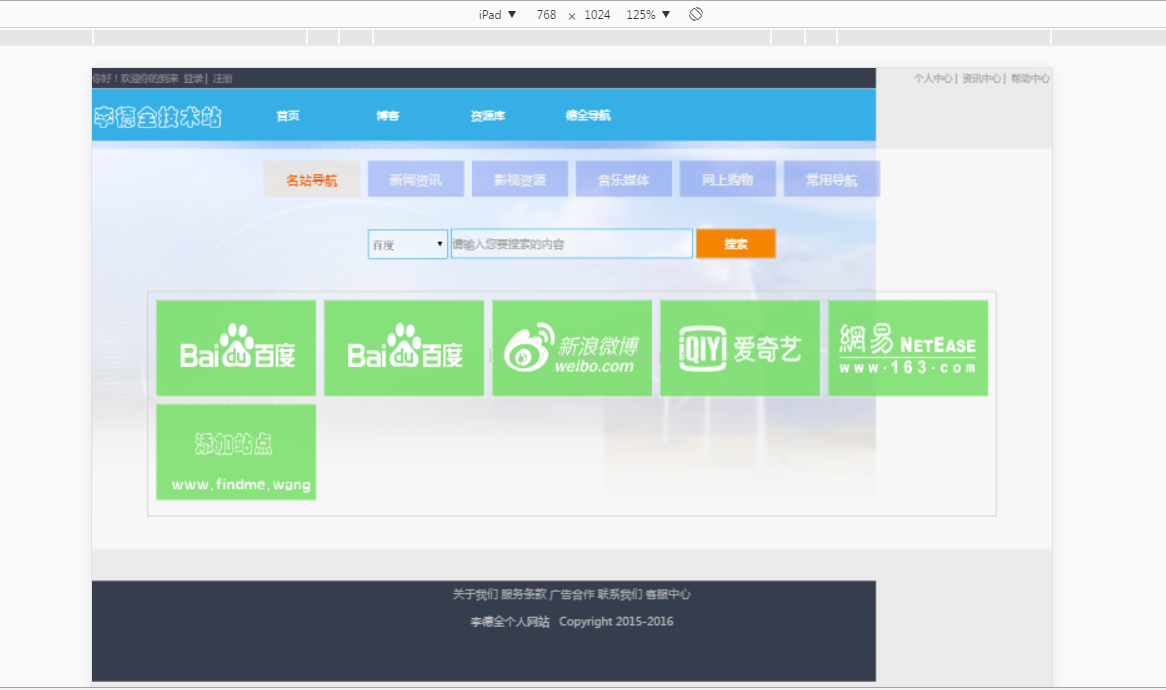Click the 李德全技术站 site logo
Screen dimensions: 1166x690
[x=158, y=117]
